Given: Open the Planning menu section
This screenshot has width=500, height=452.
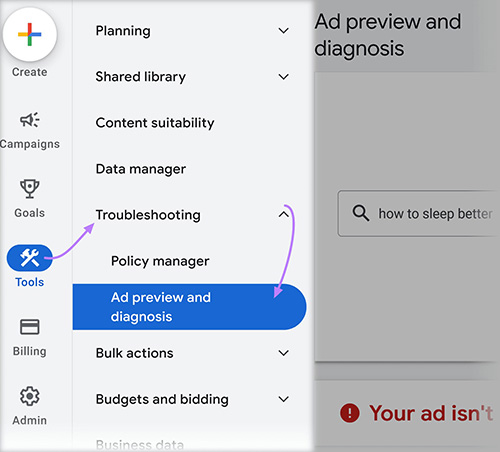Looking at the screenshot, I should (x=123, y=31).
